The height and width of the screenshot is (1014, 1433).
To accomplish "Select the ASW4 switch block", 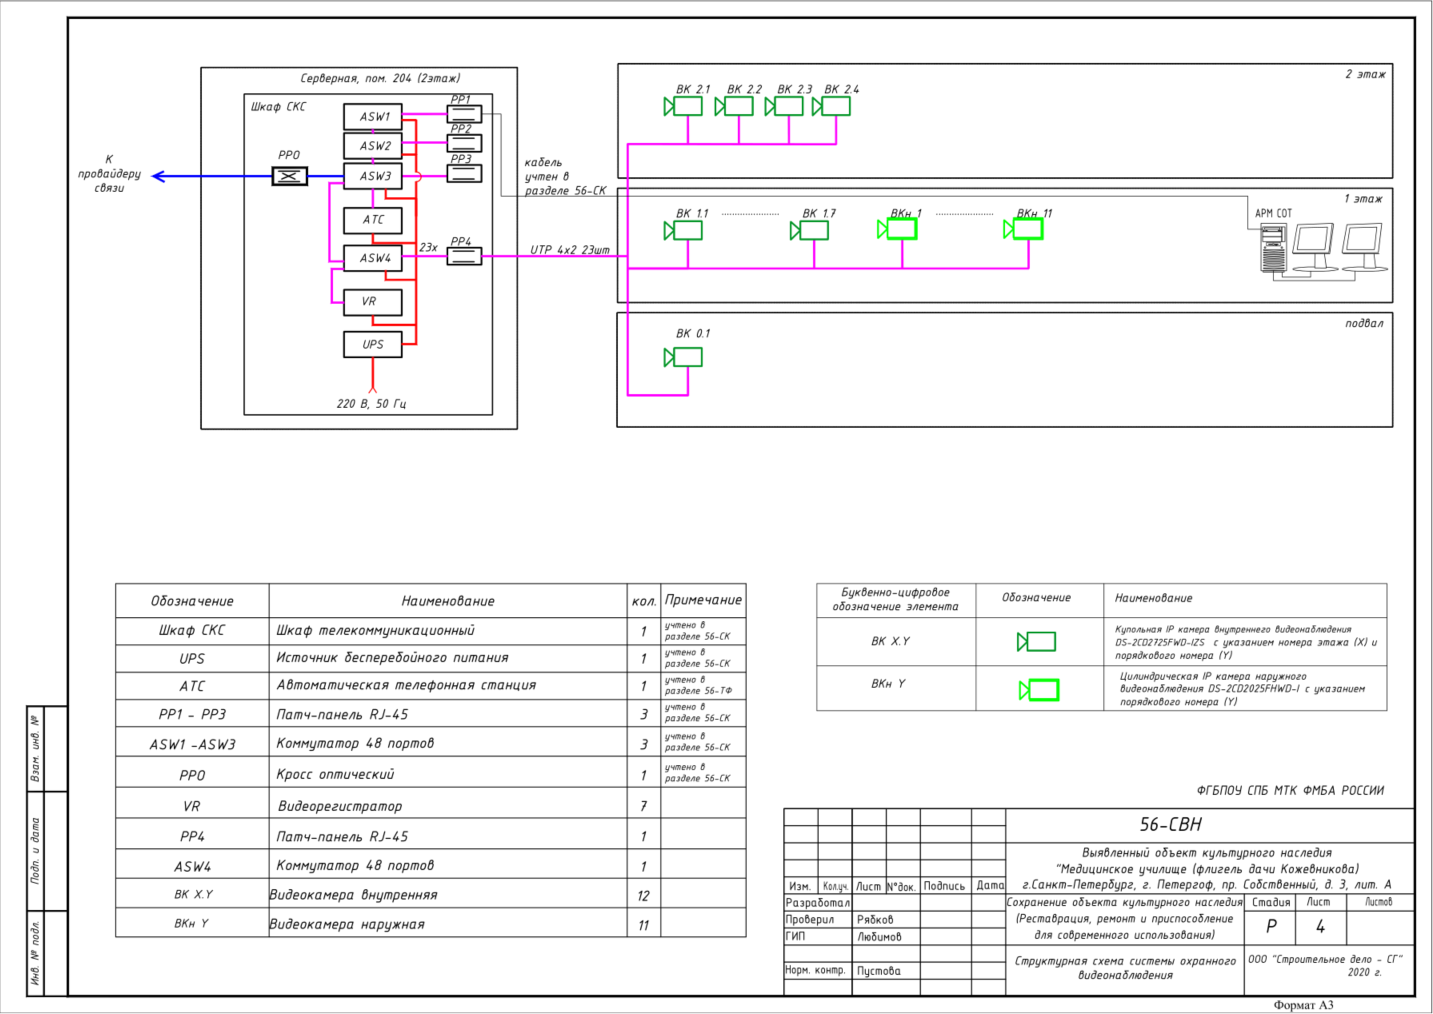I will (x=373, y=258).
